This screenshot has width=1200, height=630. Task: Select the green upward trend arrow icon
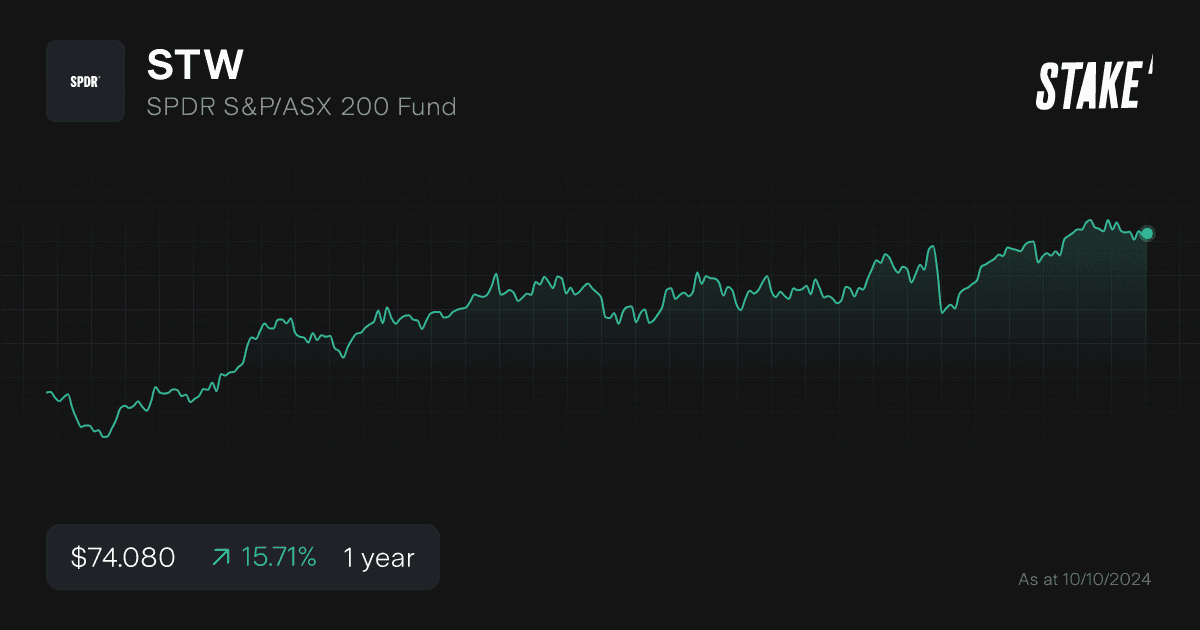(220, 558)
